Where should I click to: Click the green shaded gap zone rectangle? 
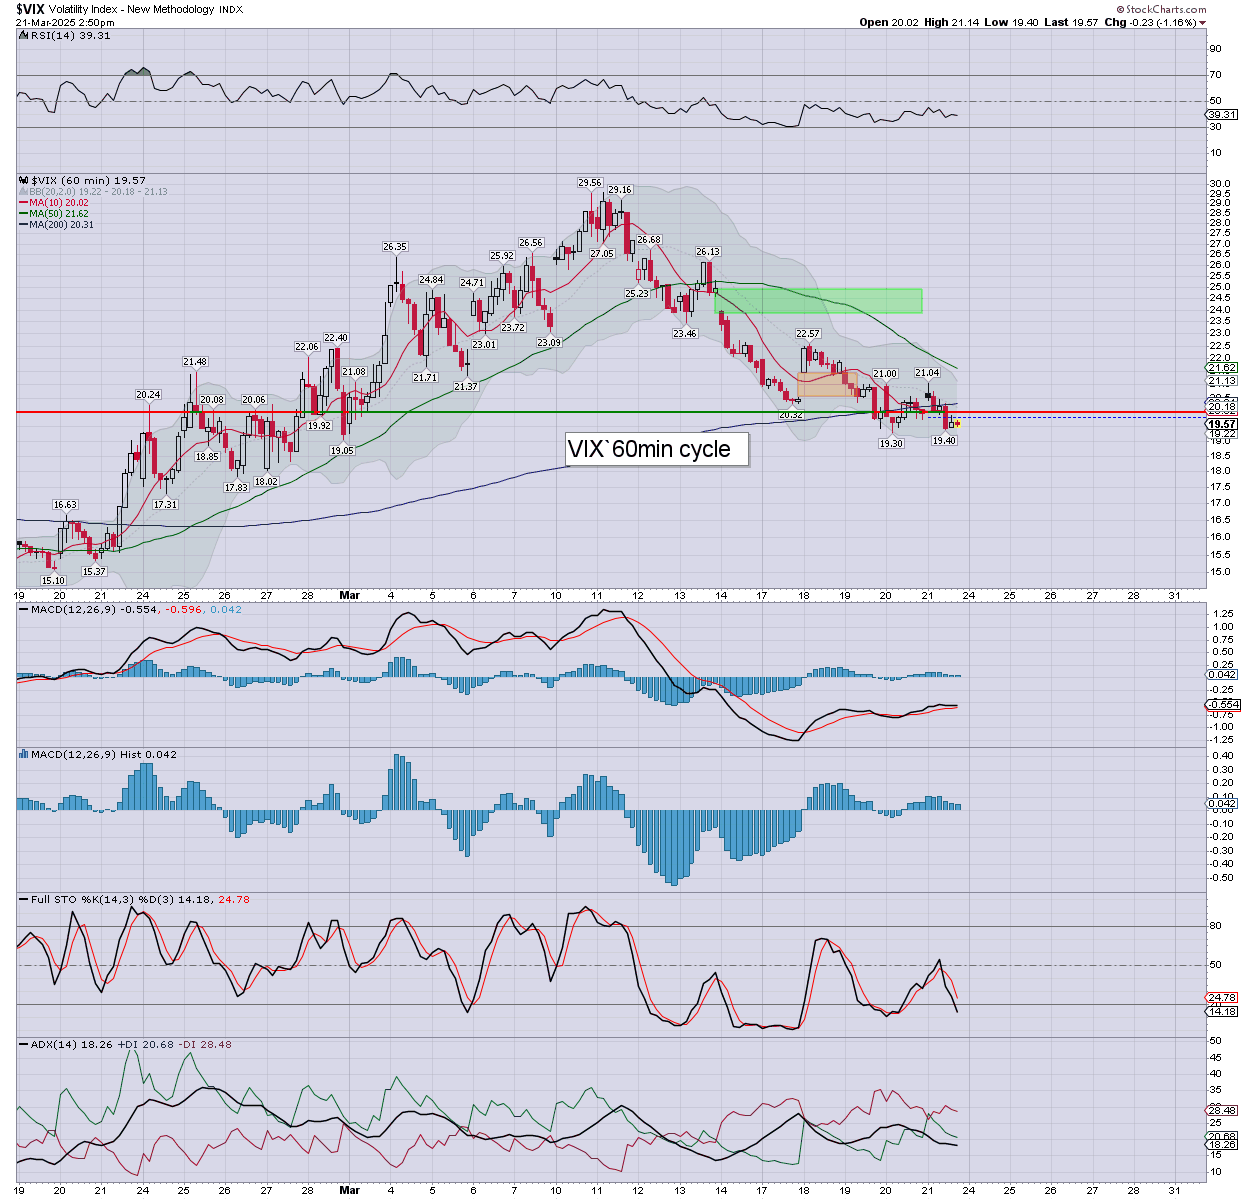click(818, 300)
